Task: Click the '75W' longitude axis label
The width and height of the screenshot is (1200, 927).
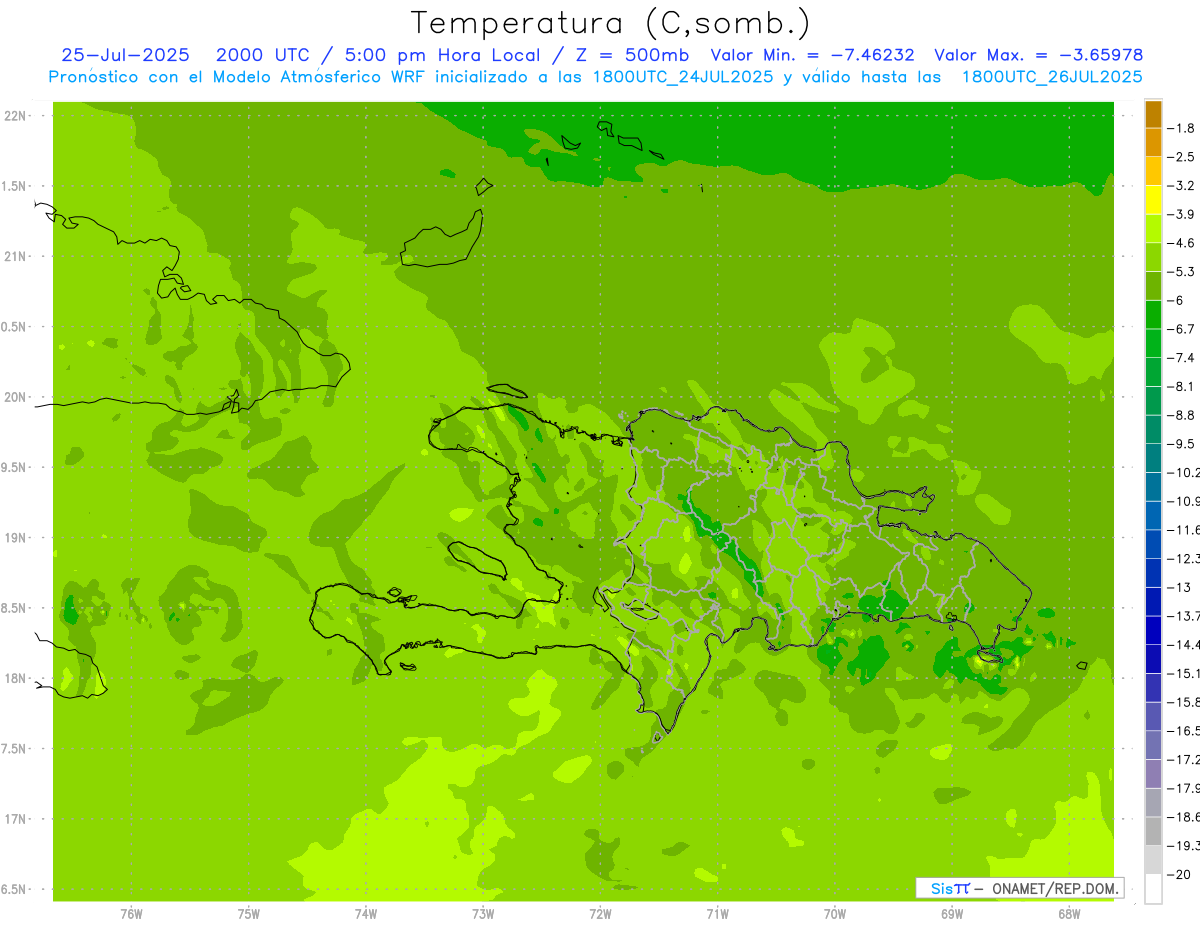Action: click(248, 914)
